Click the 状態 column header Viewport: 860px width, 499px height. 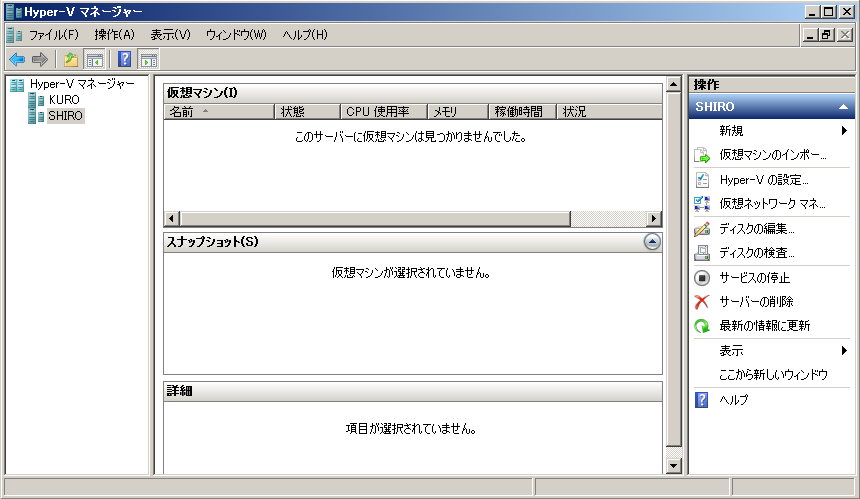pyautogui.click(x=308, y=112)
